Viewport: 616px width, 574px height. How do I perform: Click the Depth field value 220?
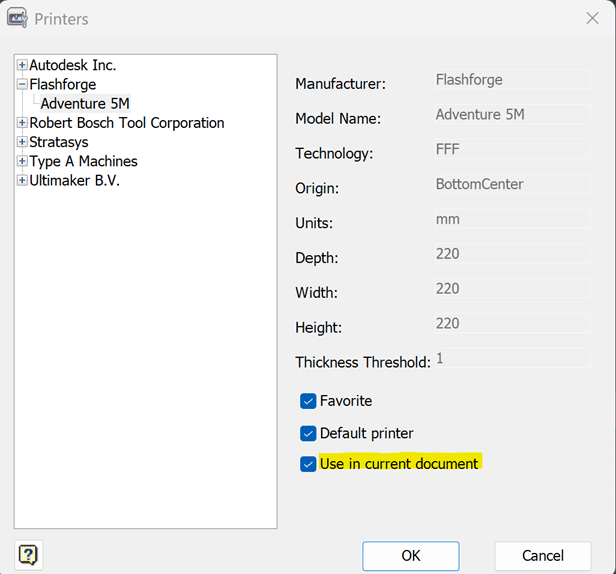click(512, 254)
